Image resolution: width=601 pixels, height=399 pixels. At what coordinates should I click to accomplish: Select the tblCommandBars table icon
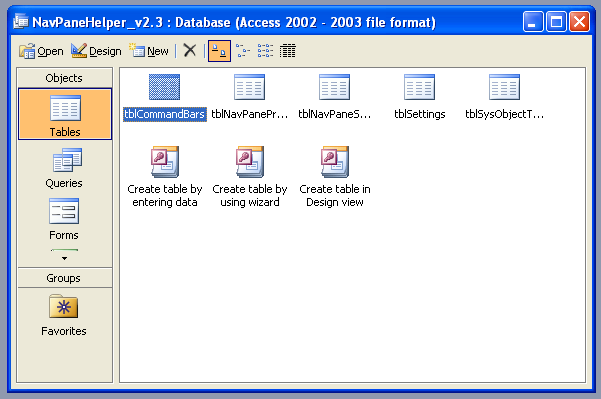coord(164,87)
